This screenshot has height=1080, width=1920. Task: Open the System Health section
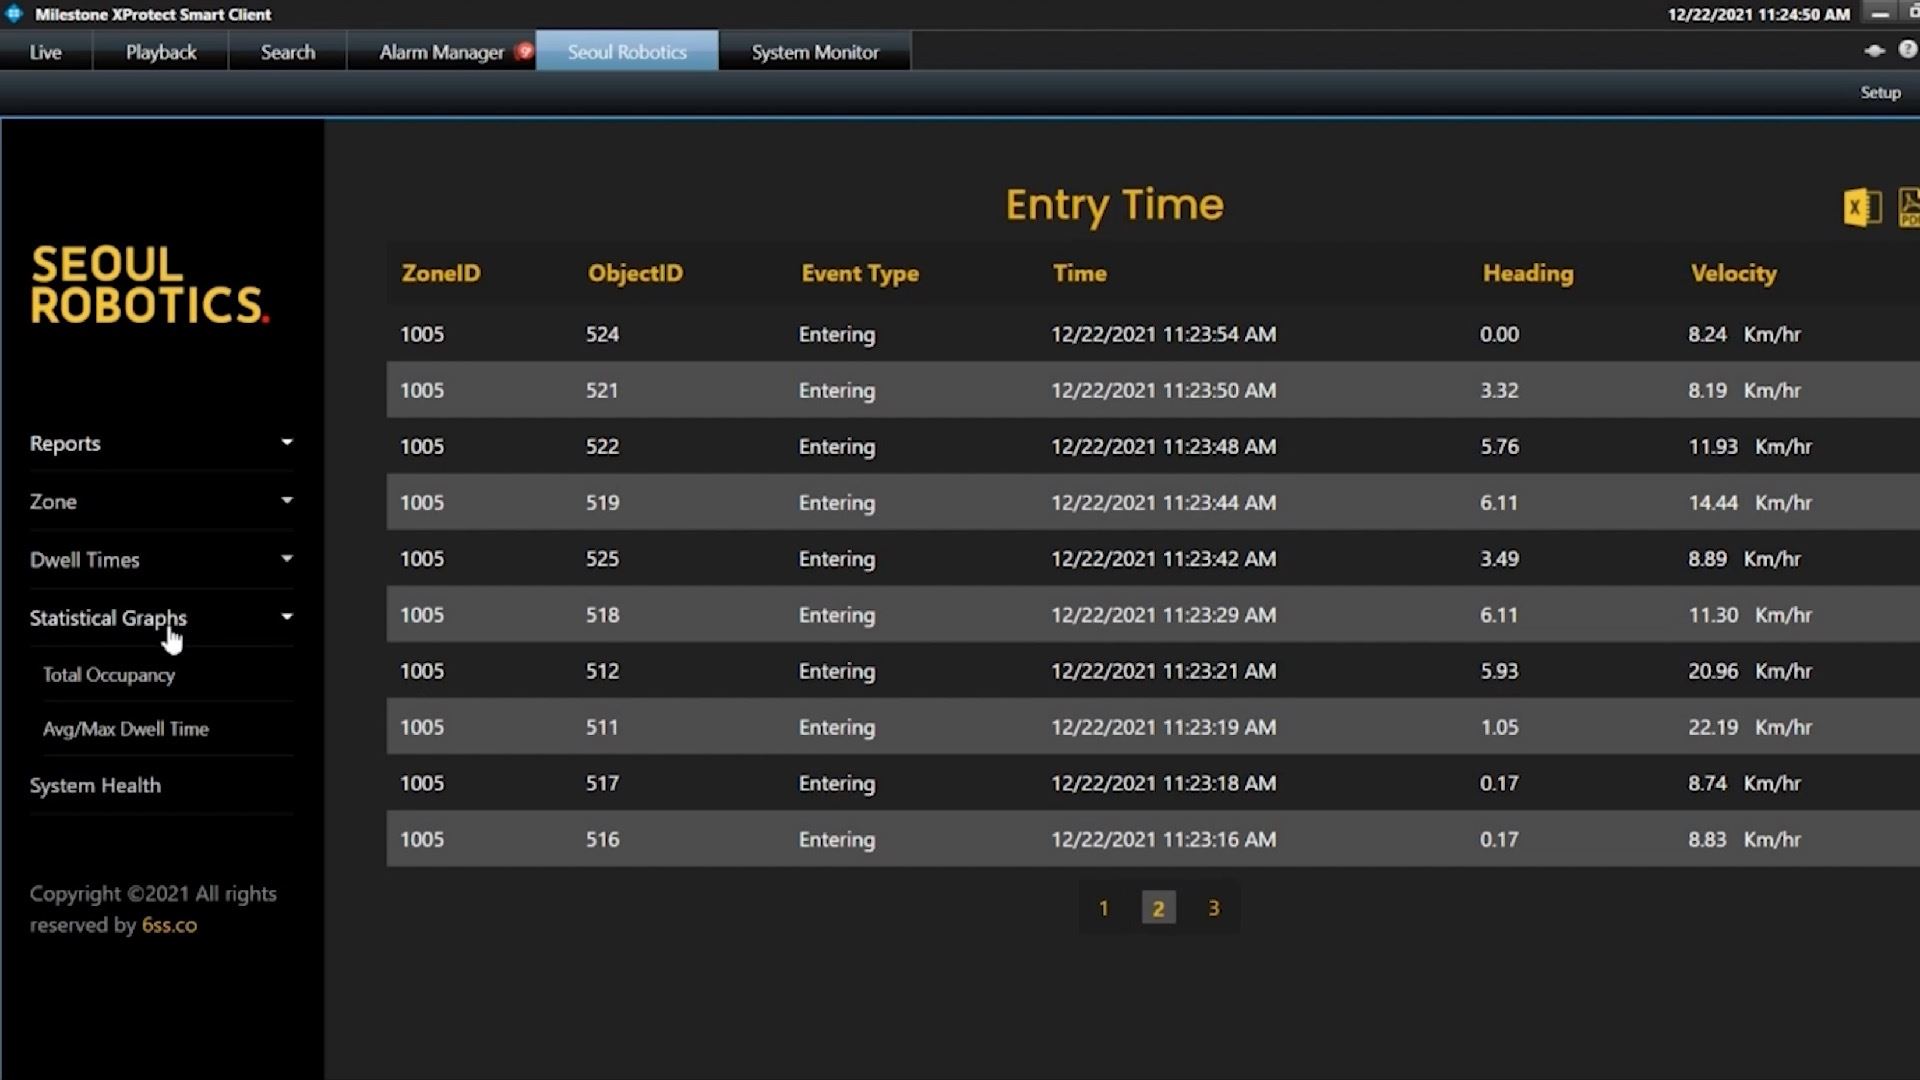point(95,786)
